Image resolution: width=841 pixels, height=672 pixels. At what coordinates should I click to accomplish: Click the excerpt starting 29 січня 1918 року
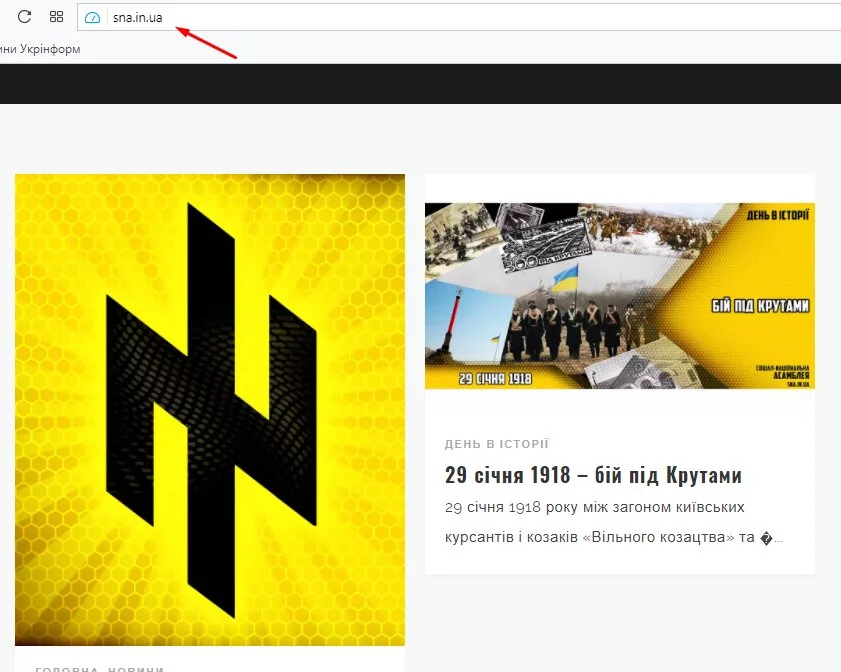(x=614, y=522)
